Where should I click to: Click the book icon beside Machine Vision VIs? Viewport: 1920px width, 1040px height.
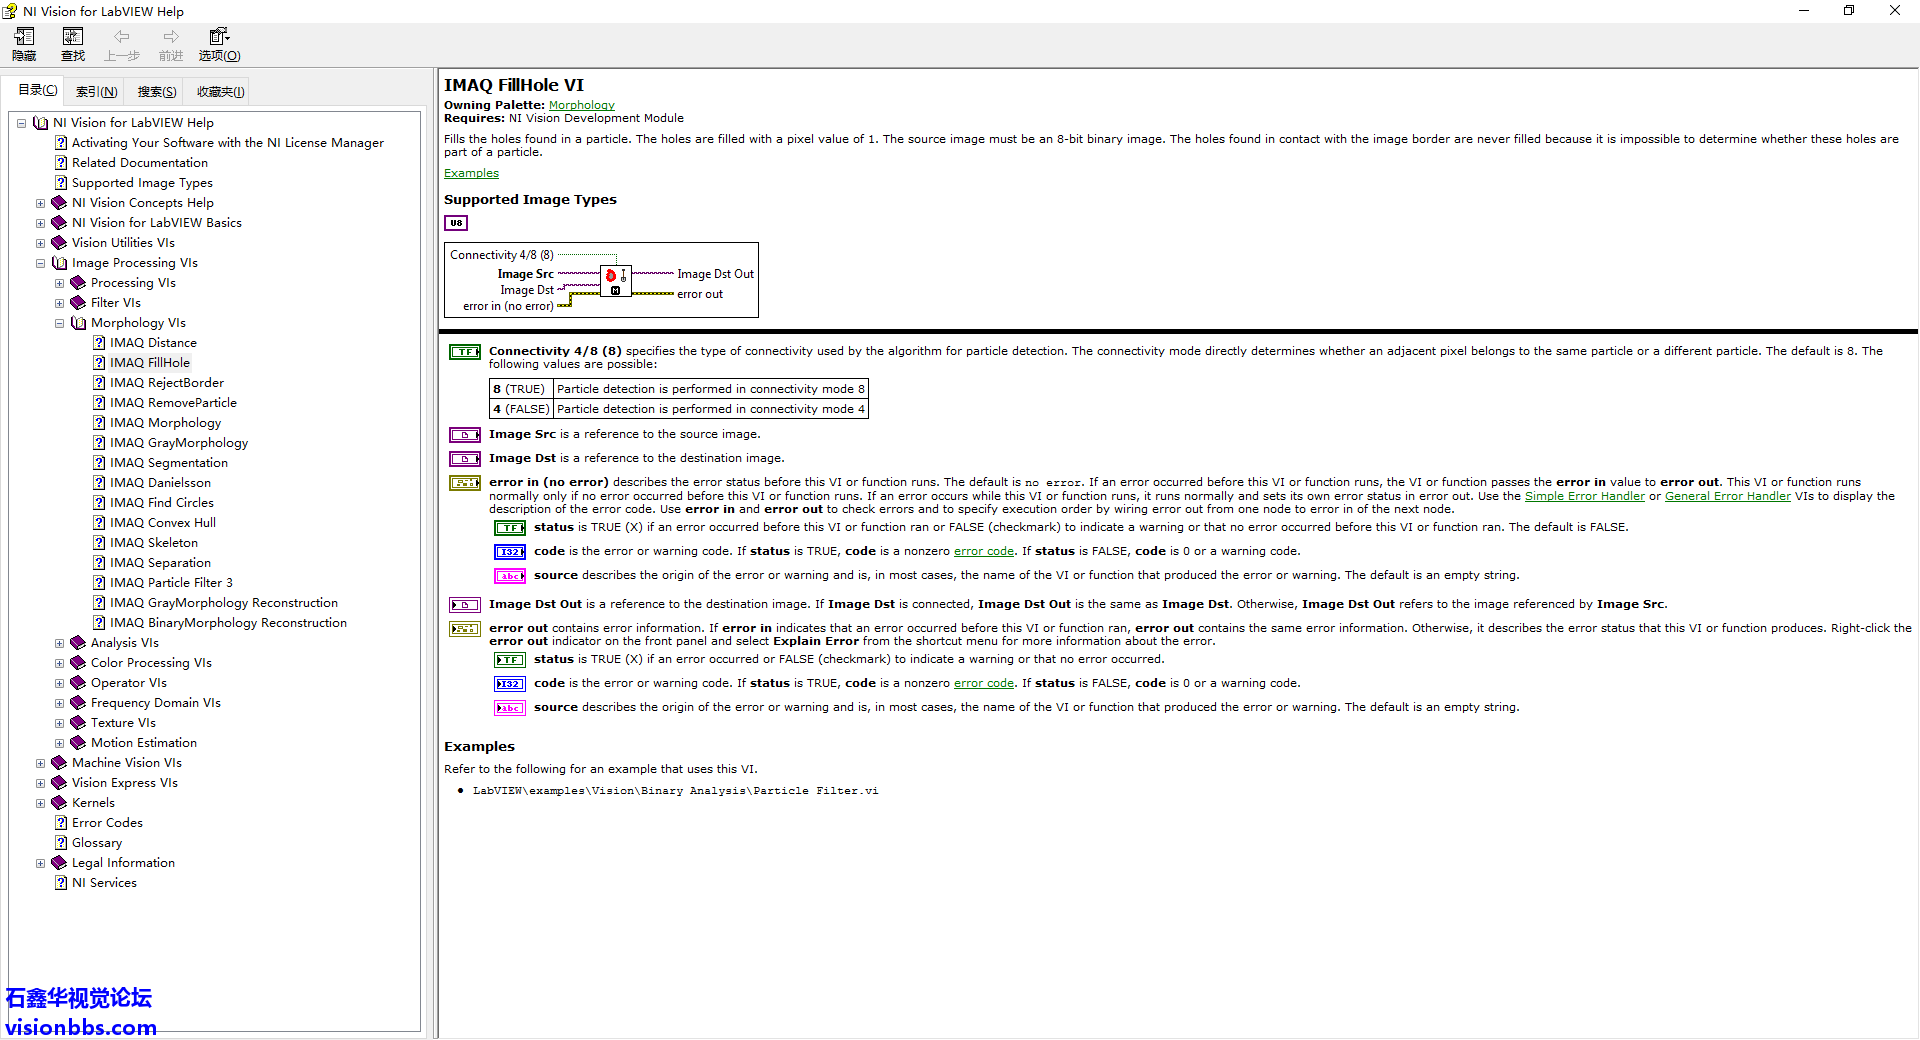(x=59, y=763)
